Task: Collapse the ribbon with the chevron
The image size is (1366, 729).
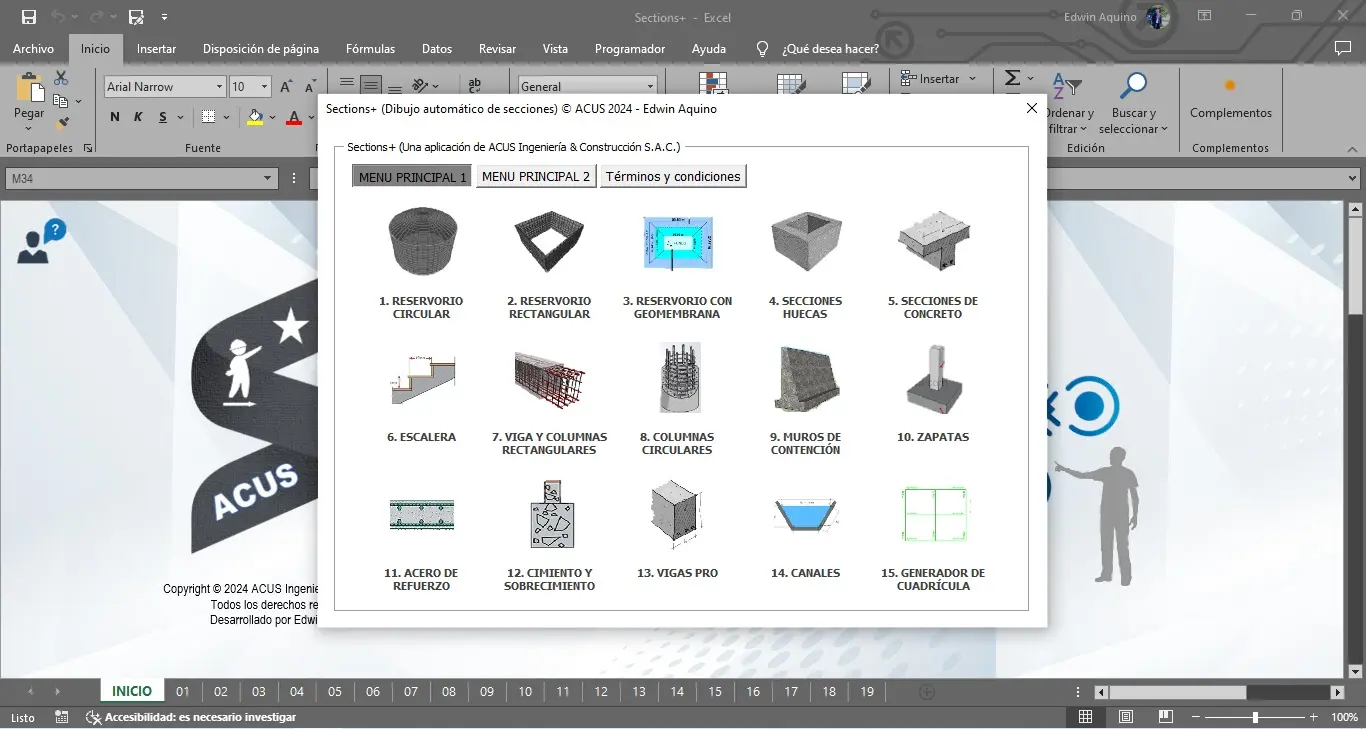Action: tap(1353, 147)
